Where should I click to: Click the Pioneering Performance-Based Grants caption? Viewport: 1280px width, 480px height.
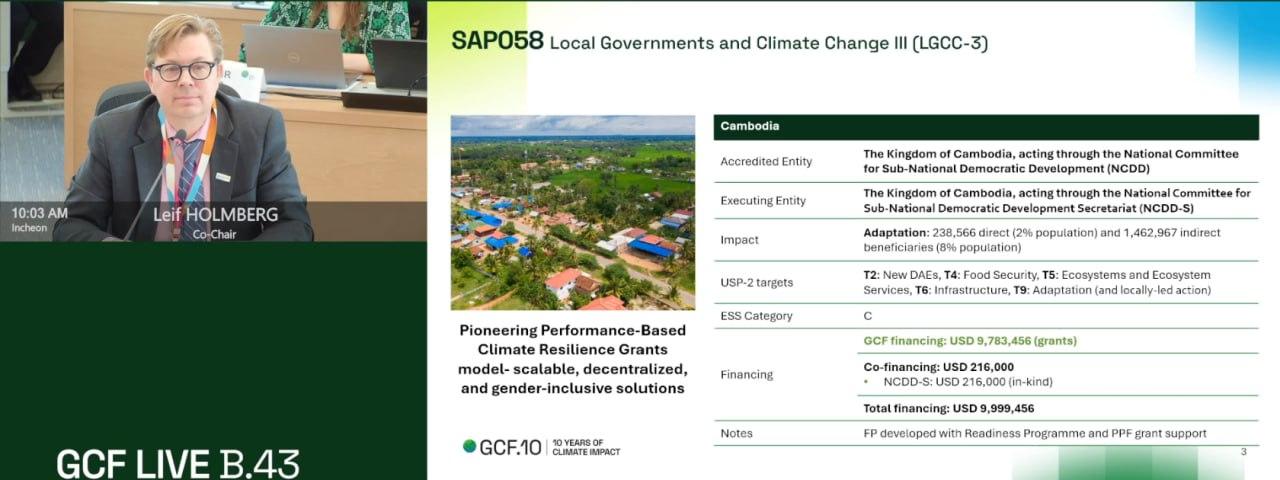click(x=572, y=359)
